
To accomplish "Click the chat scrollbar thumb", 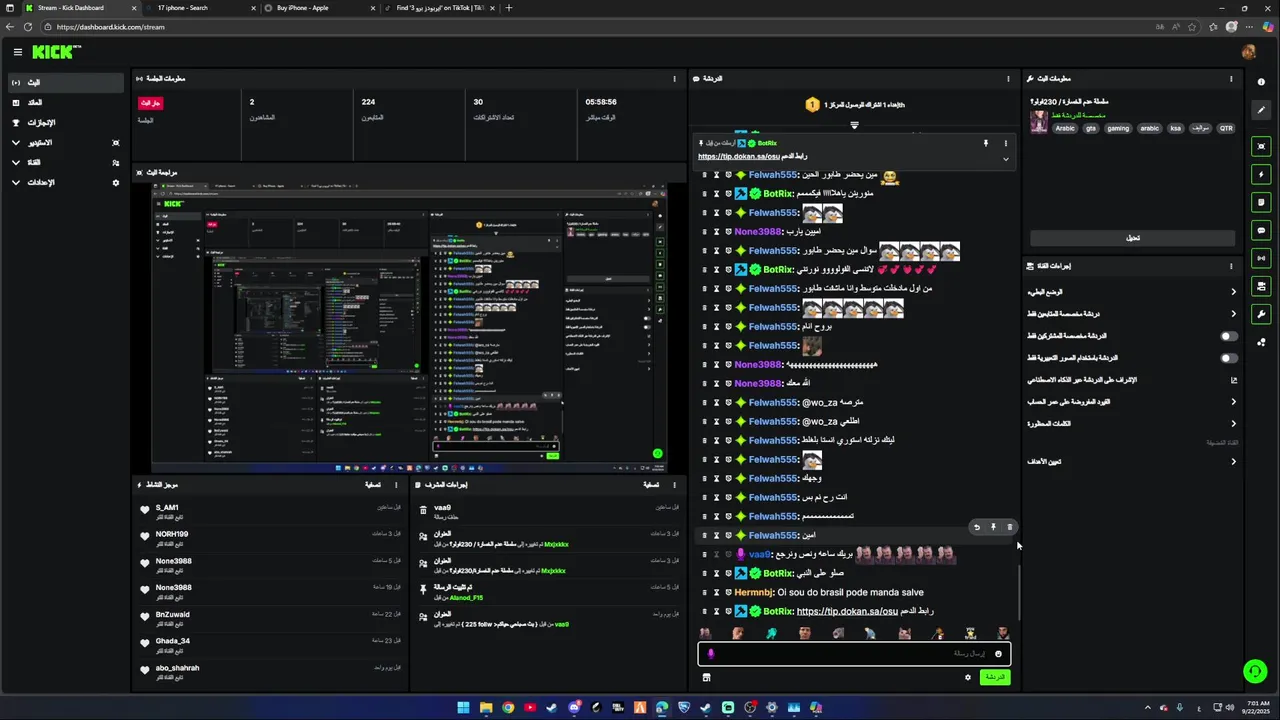I will [x=1018, y=595].
